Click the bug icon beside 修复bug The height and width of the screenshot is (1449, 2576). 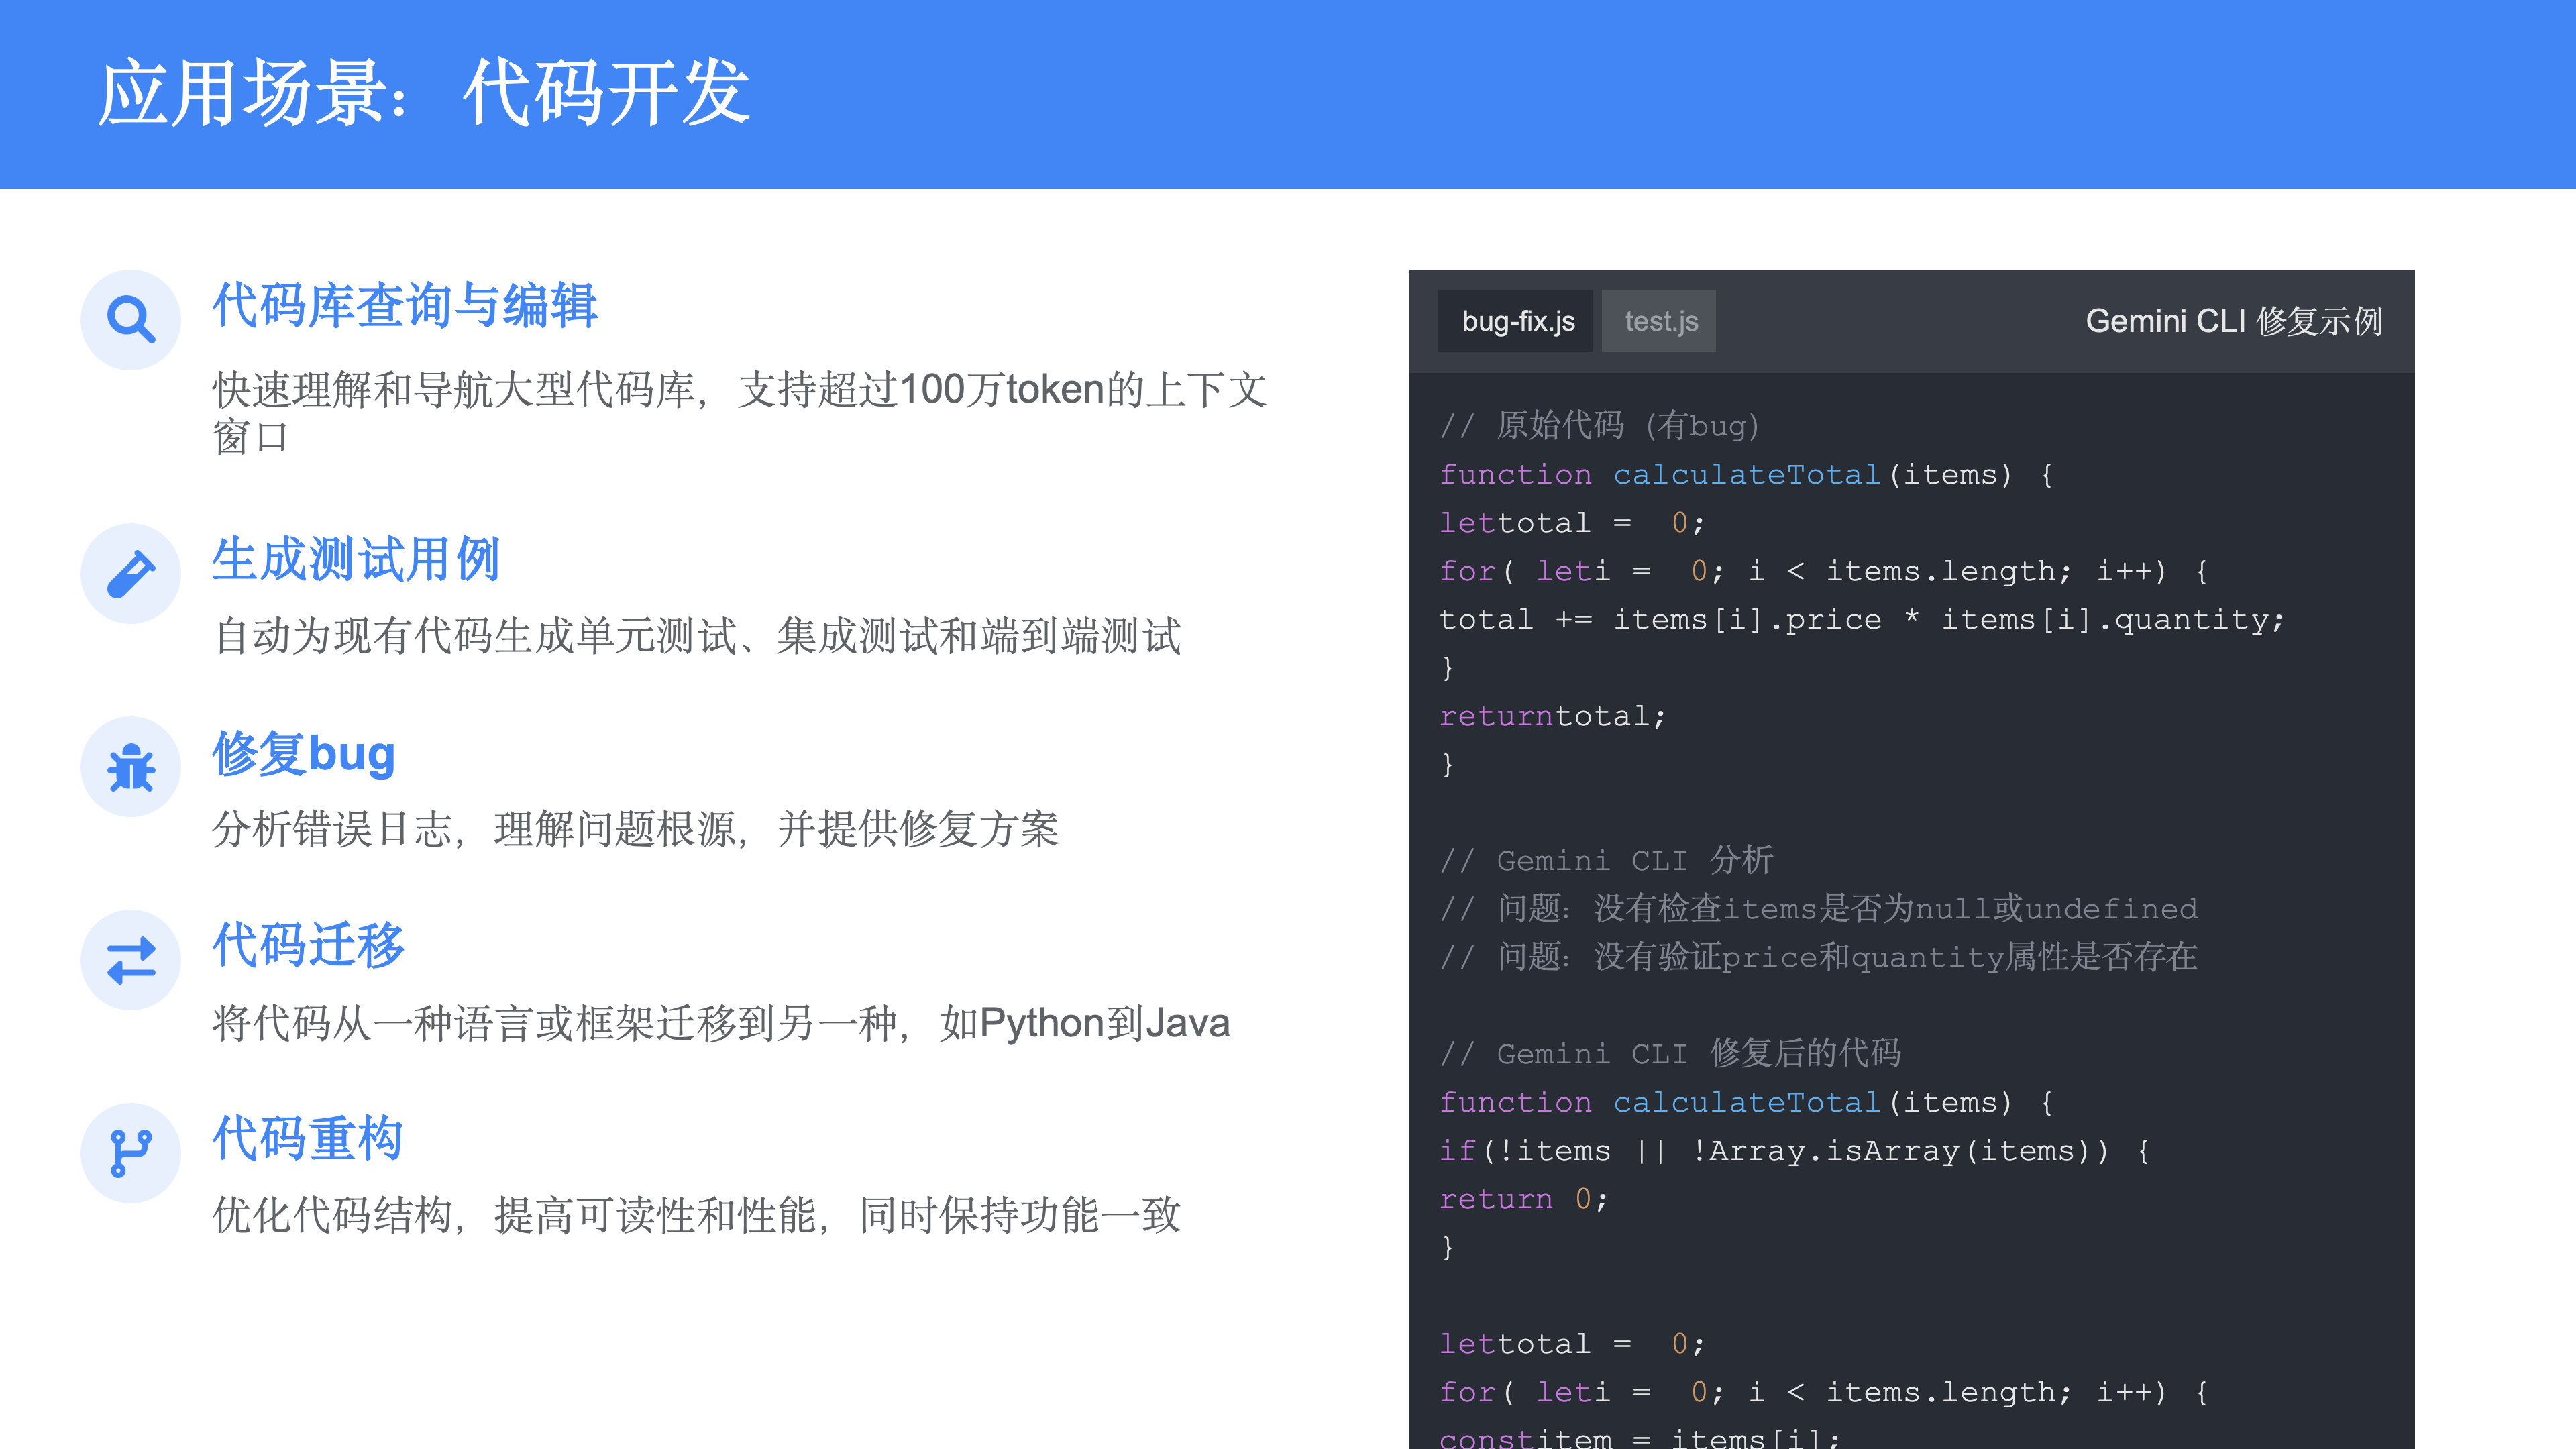click(131, 767)
